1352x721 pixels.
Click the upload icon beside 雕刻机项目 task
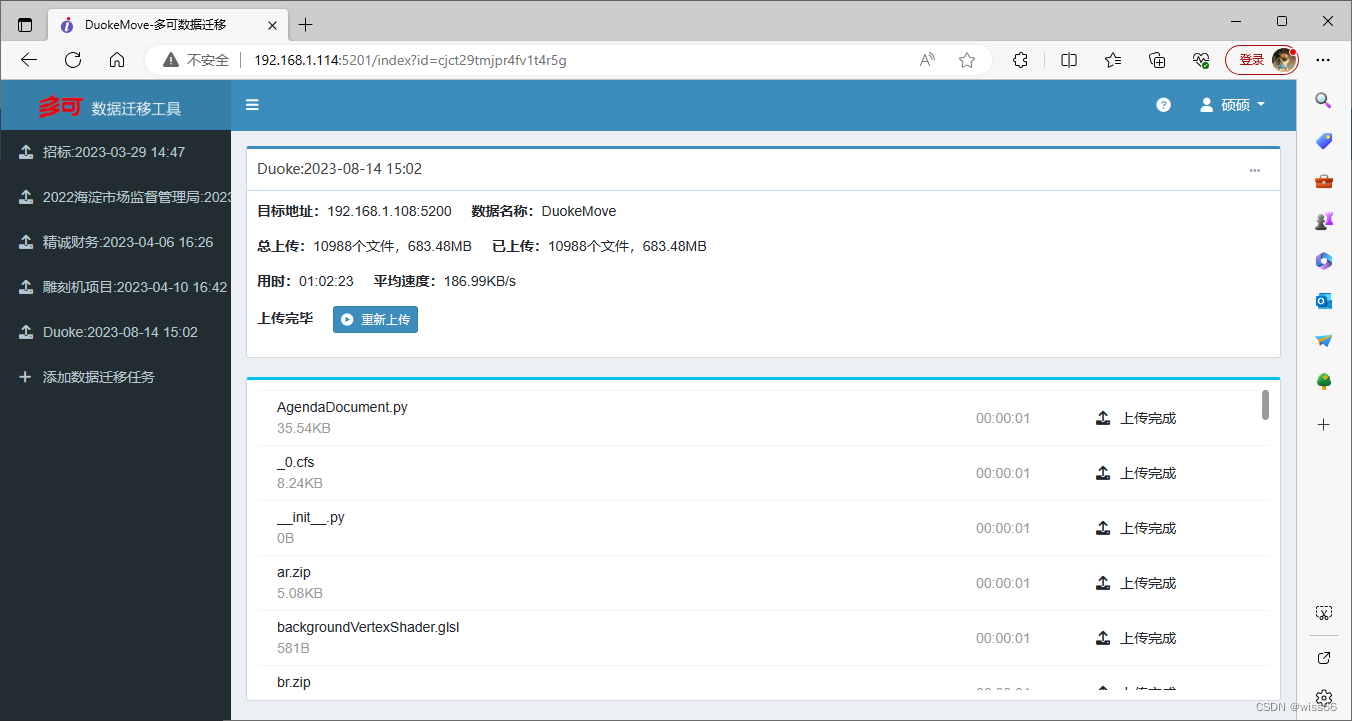pos(26,287)
